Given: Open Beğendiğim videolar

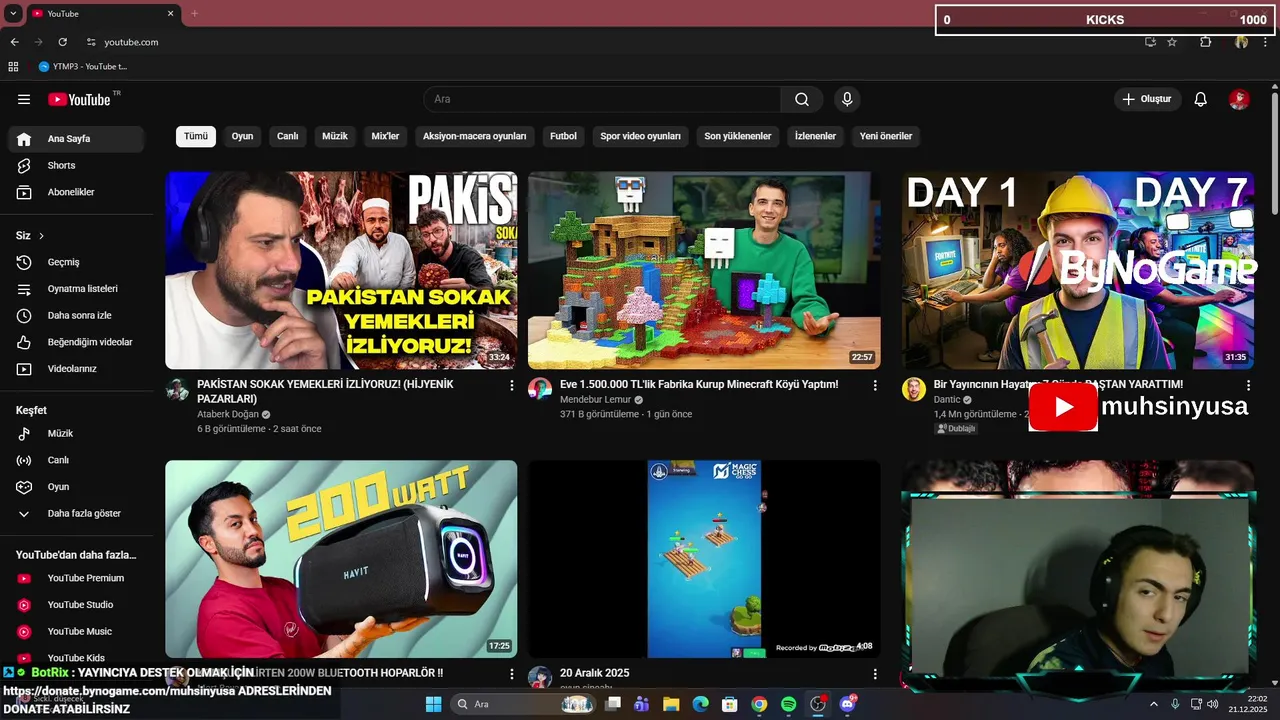Looking at the screenshot, I should tap(76, 342).
